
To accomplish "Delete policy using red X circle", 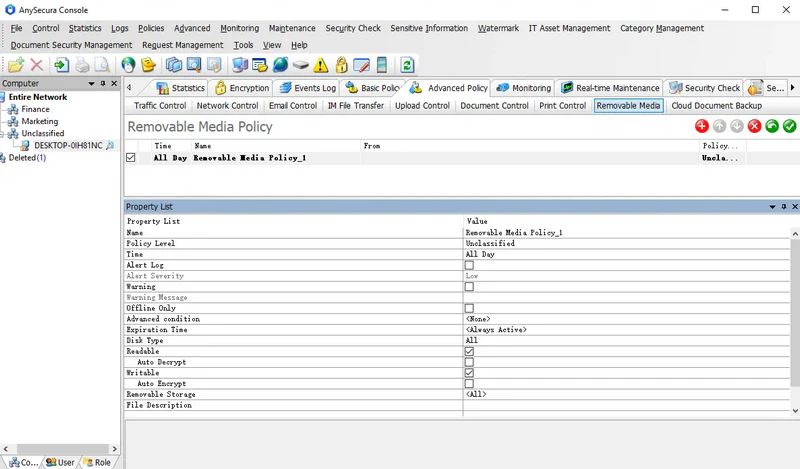I will coord(755,126).
